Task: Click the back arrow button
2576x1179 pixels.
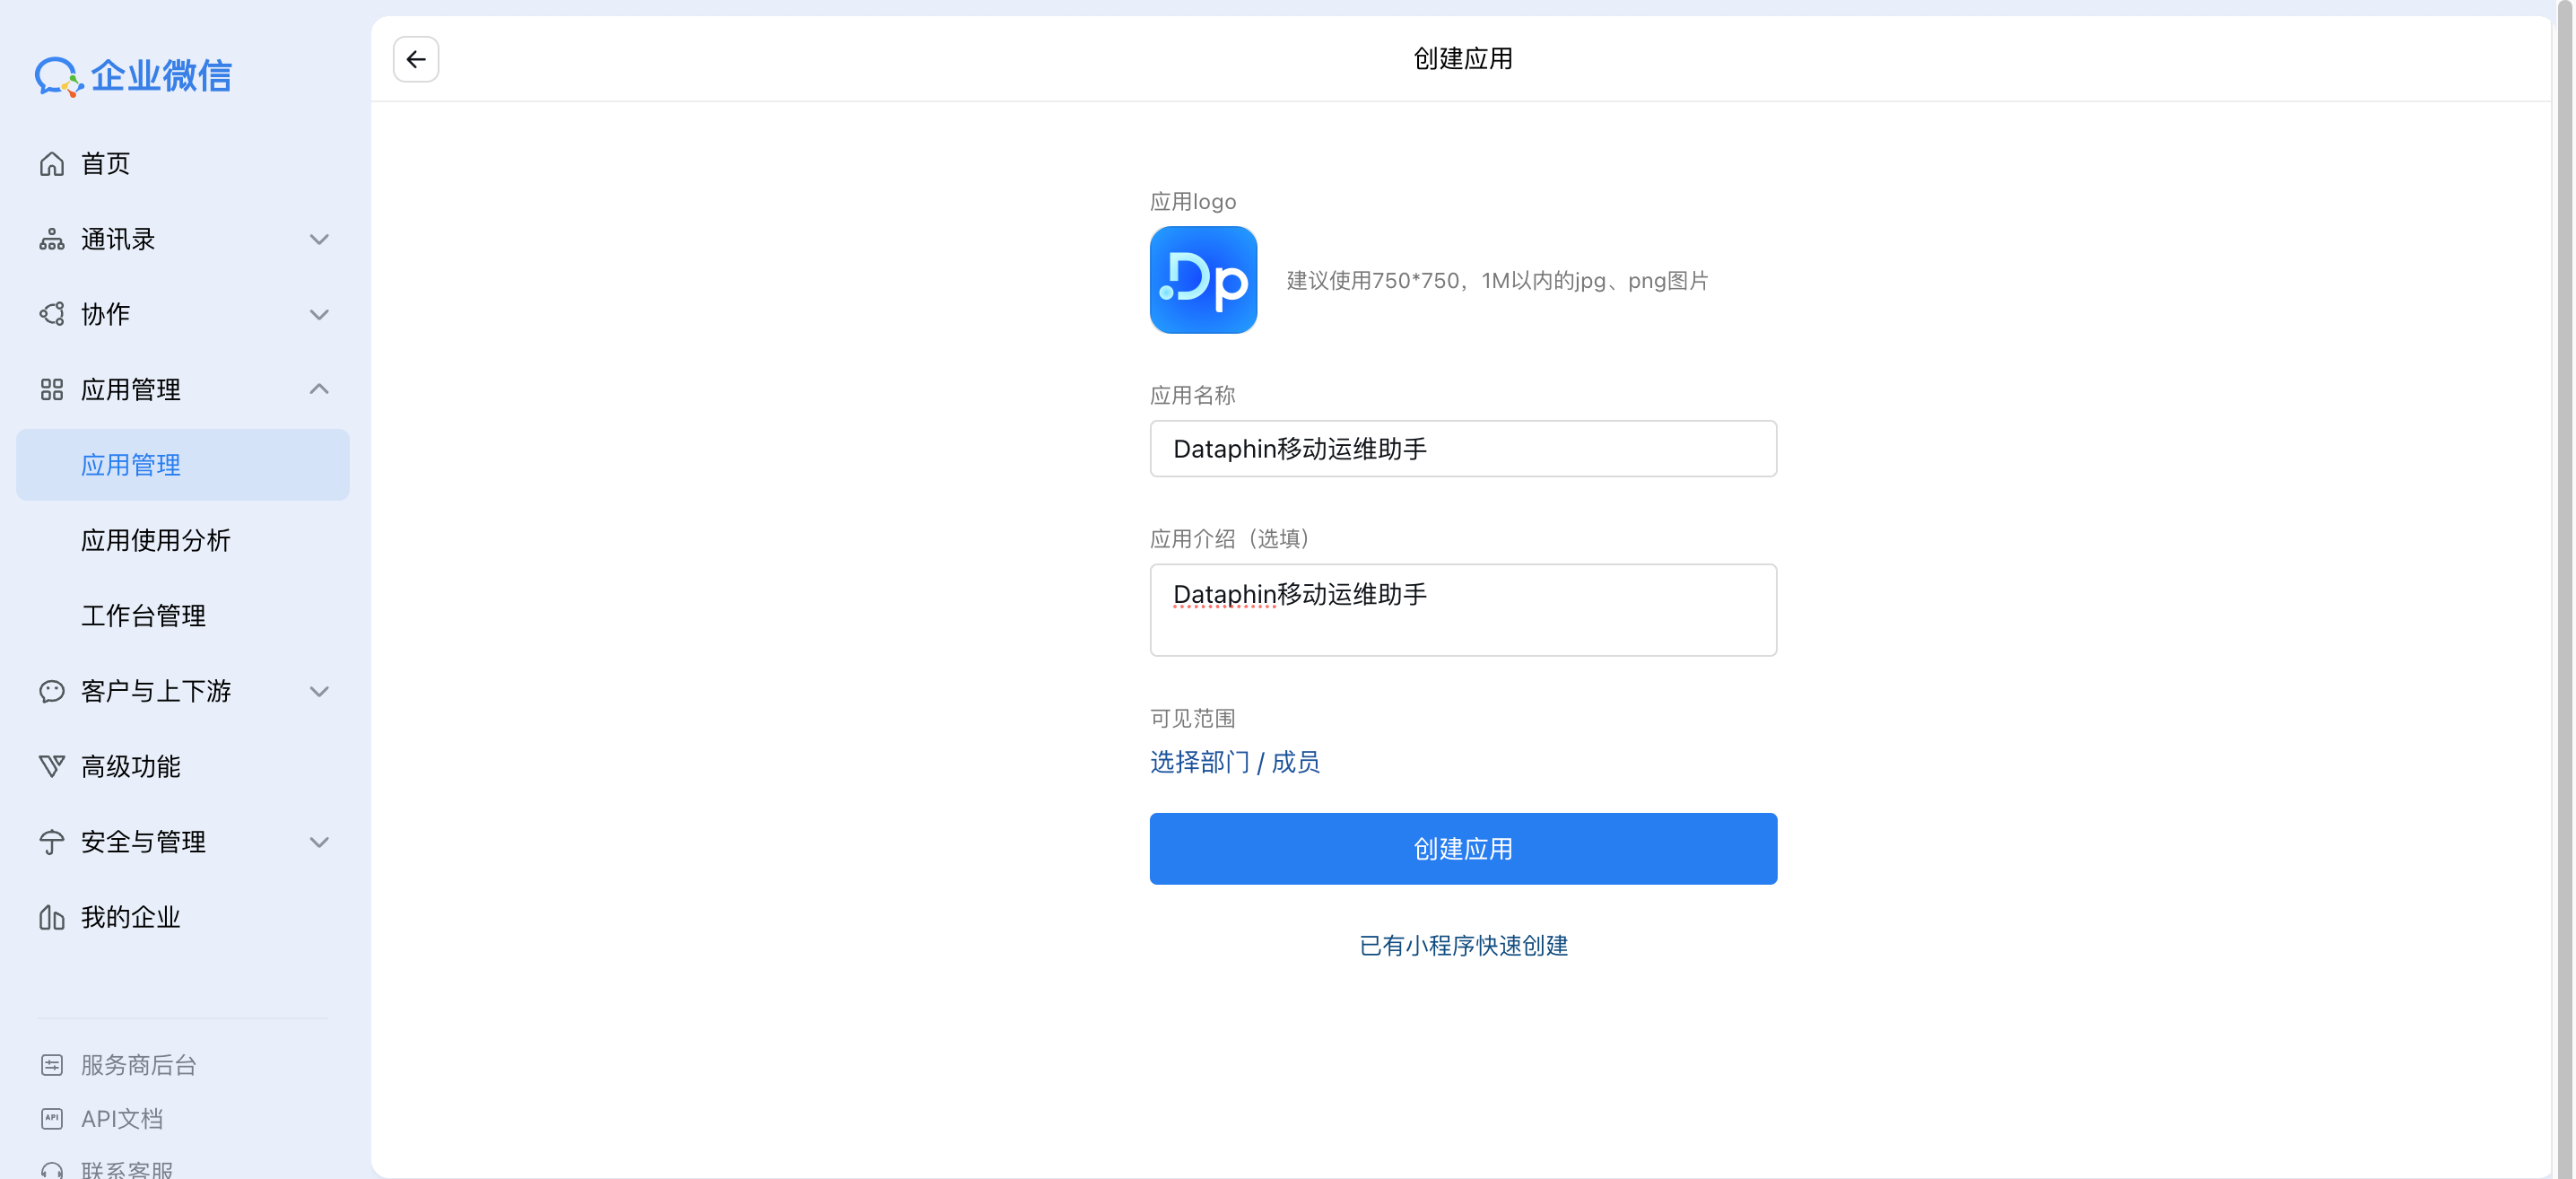Action: pos(416,59)
